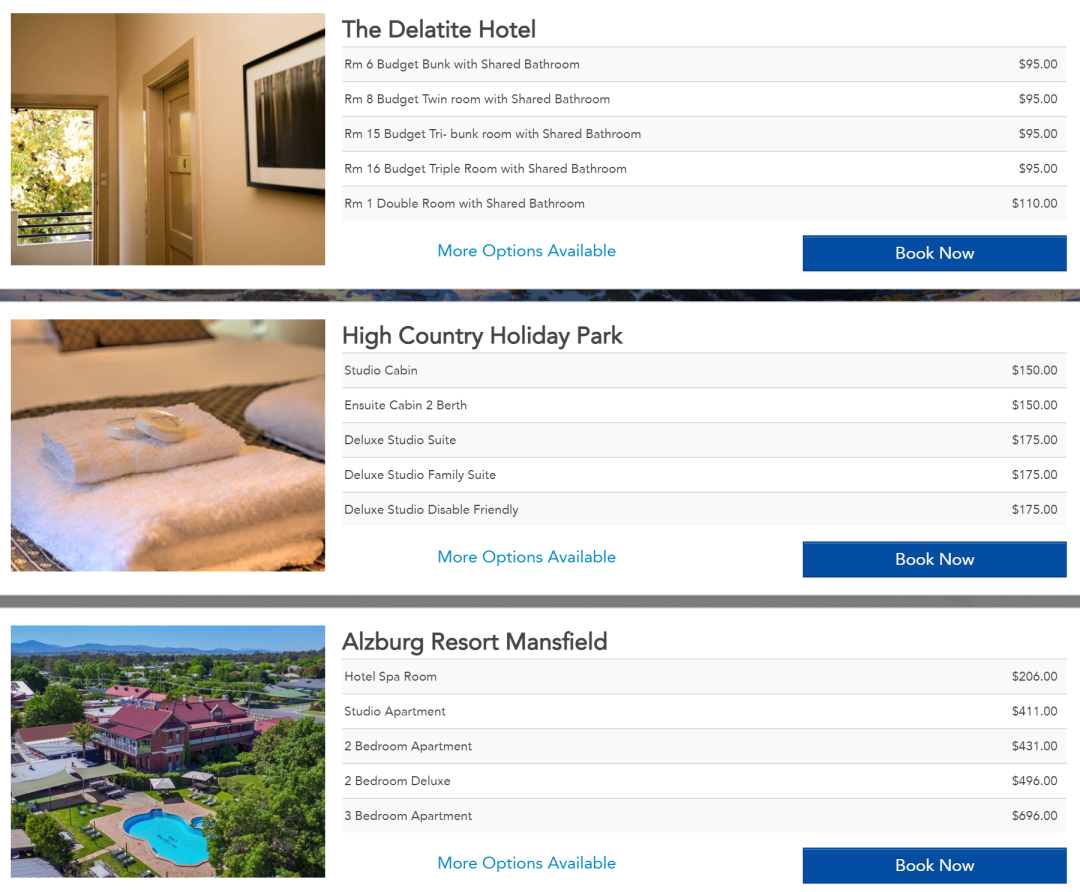Viewport: 1080px width, 892px height.
Task: Open More Options Available under High Country Holiday Park
Action: click(x=526, y=557)
